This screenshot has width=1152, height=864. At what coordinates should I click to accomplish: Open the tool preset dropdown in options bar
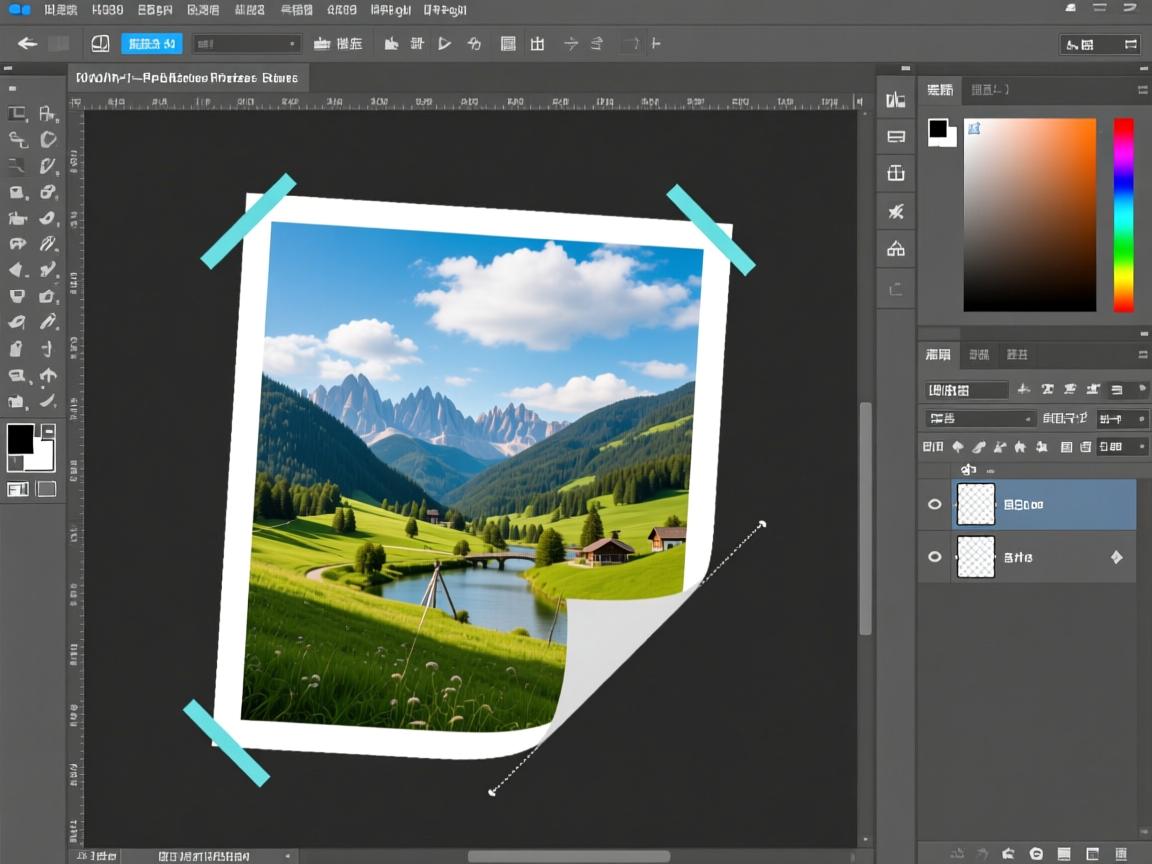click(x=248, y=43)
